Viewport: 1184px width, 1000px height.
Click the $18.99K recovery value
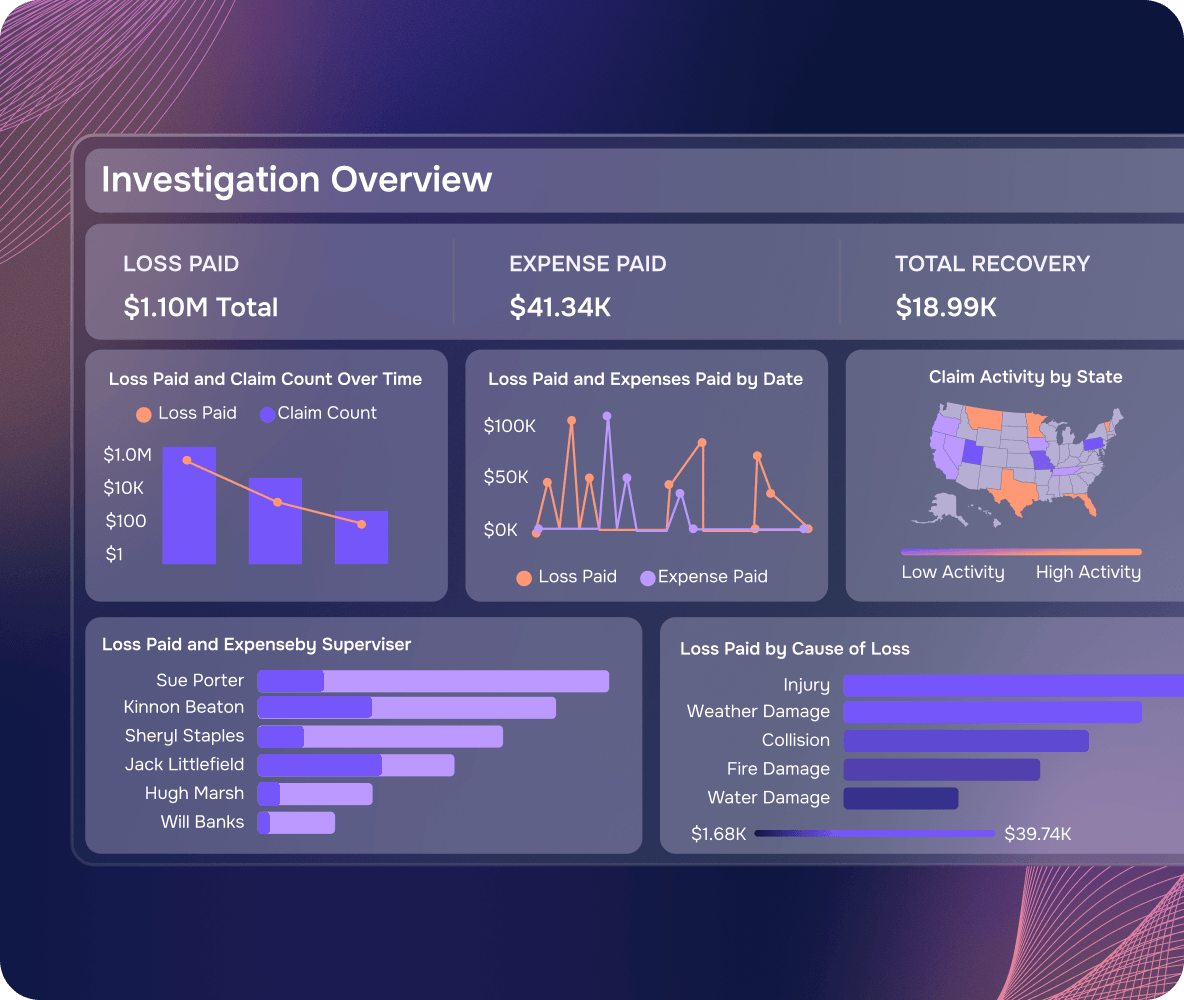pyautogui.click(x=946, y=307)
